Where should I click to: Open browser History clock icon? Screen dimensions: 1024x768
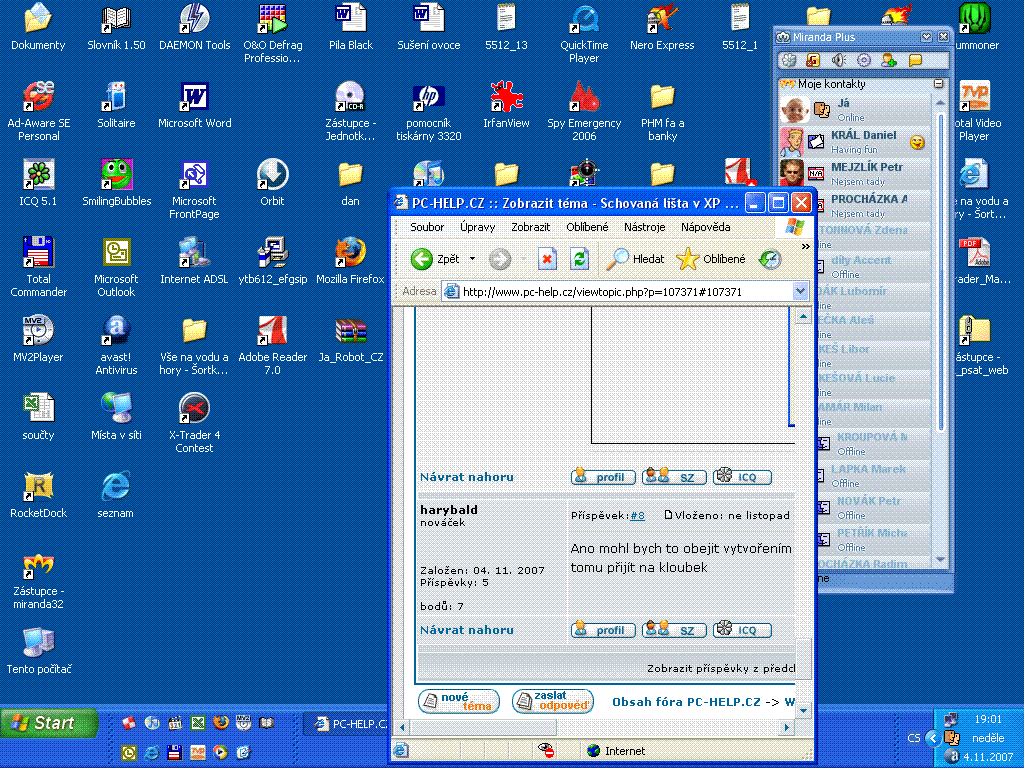[x=769, y=259]
